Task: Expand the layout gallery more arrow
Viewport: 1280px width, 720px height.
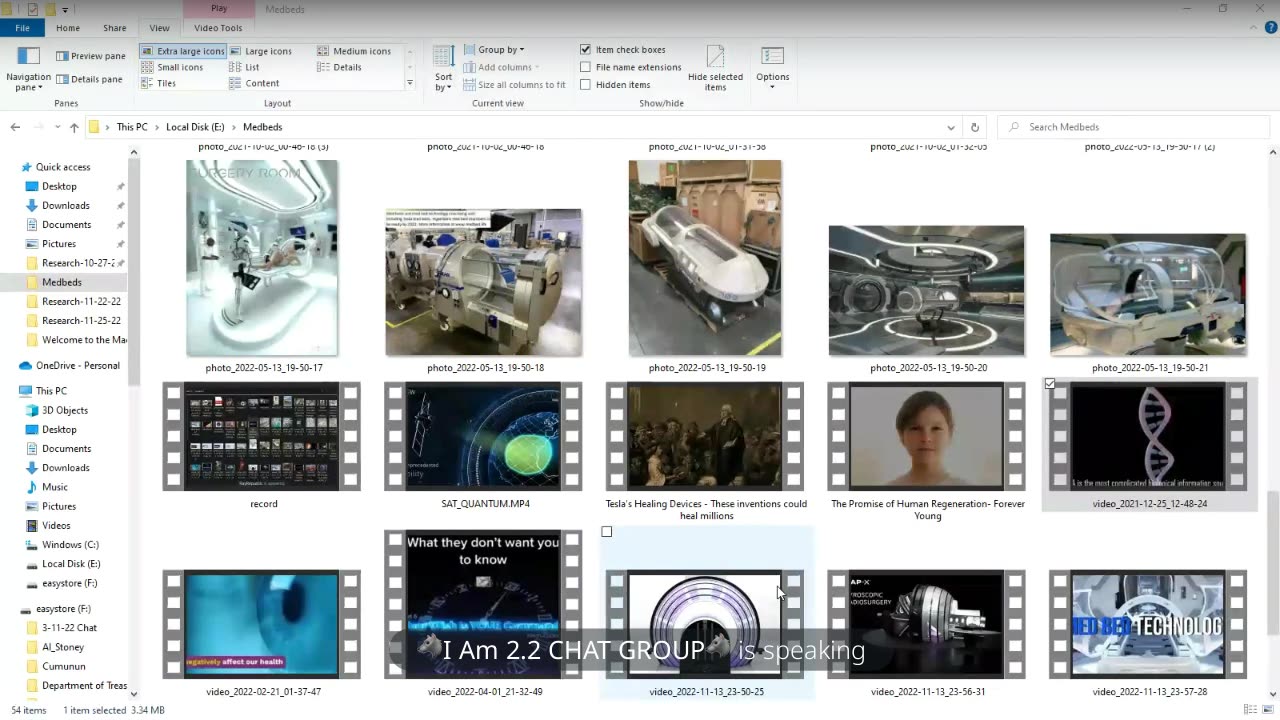Action: (x=409, y=83)
